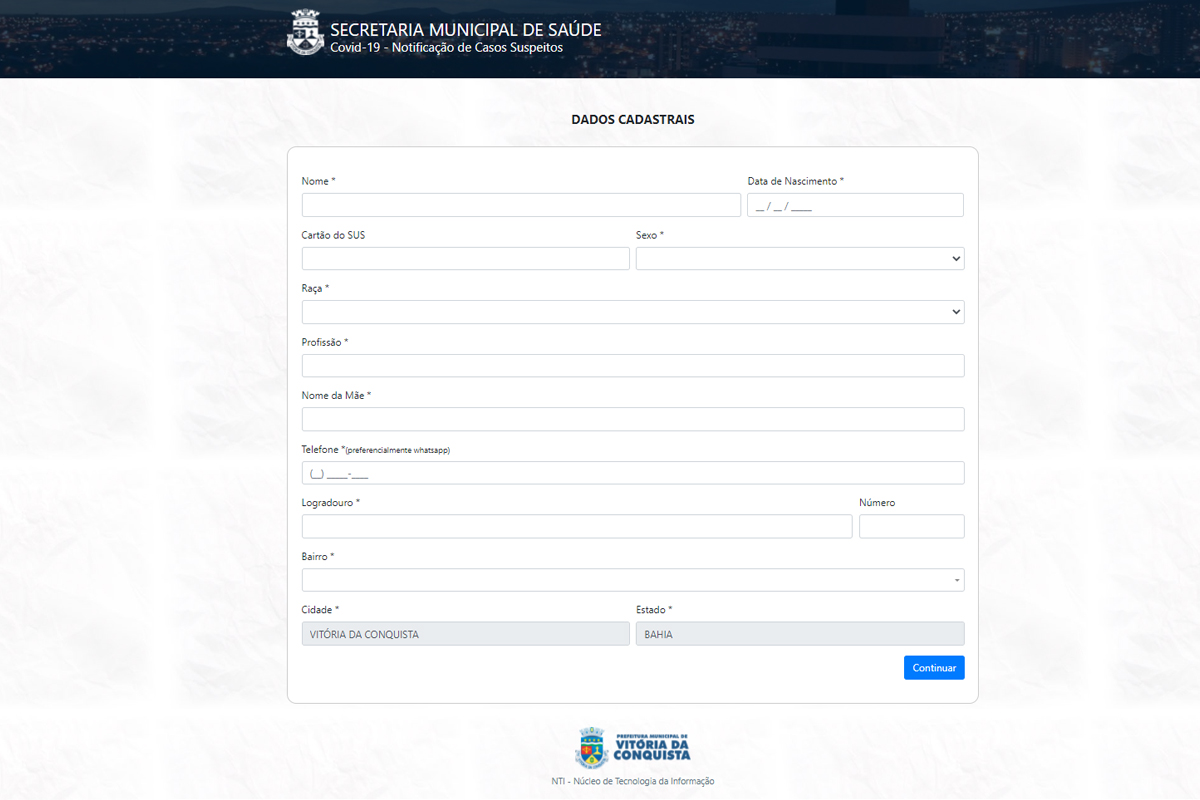
Task: Click the NTI footer text
Action: point(633,781)
